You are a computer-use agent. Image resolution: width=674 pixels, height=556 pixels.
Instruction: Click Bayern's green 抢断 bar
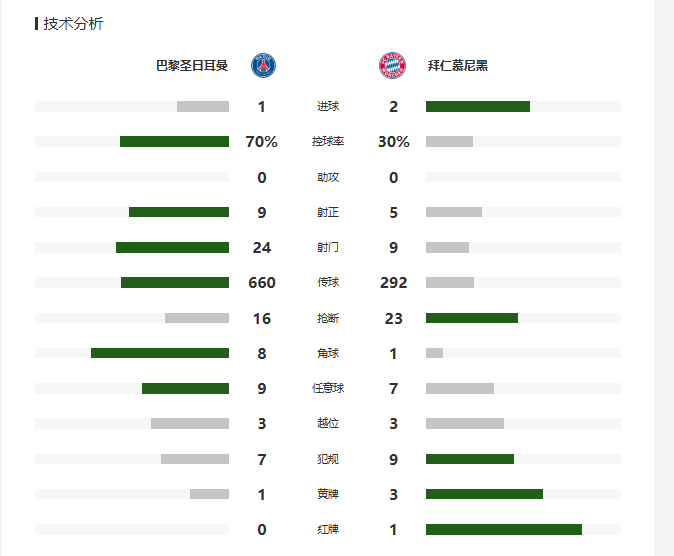coord(471,318)
